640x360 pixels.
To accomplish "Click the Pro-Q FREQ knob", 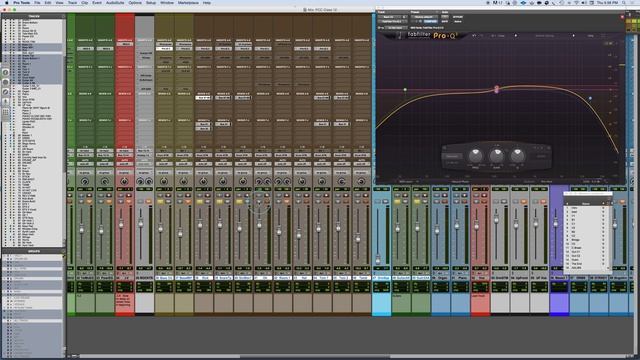I will (x=476, y=156).
